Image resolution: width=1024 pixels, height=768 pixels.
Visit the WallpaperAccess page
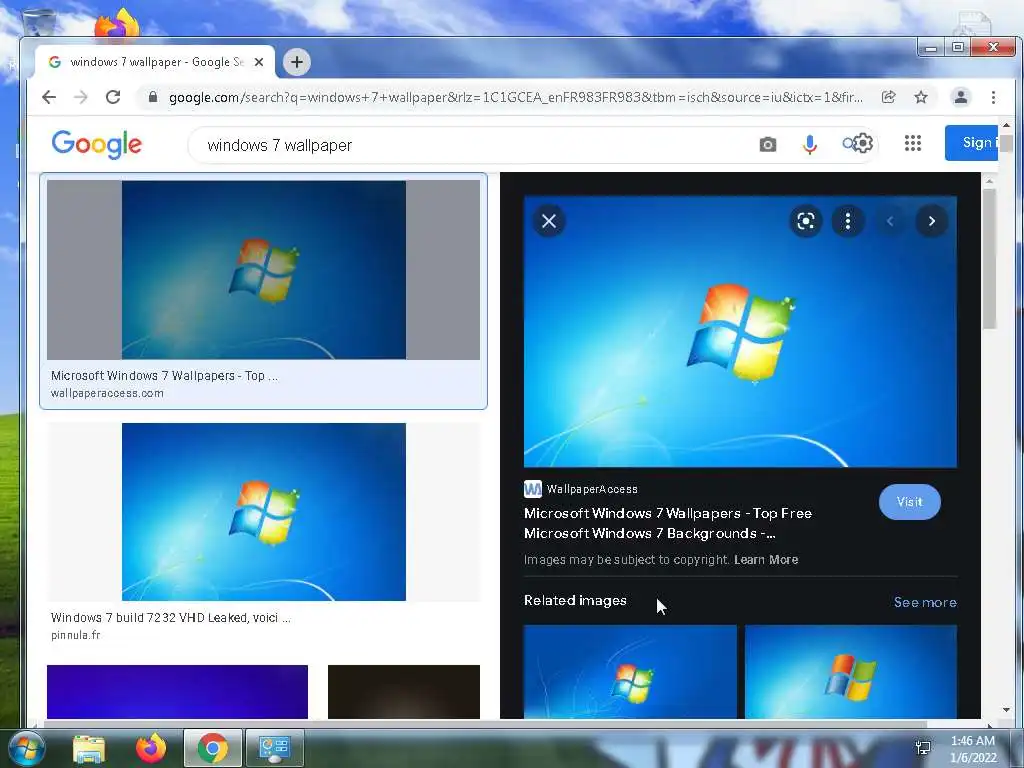910,502
